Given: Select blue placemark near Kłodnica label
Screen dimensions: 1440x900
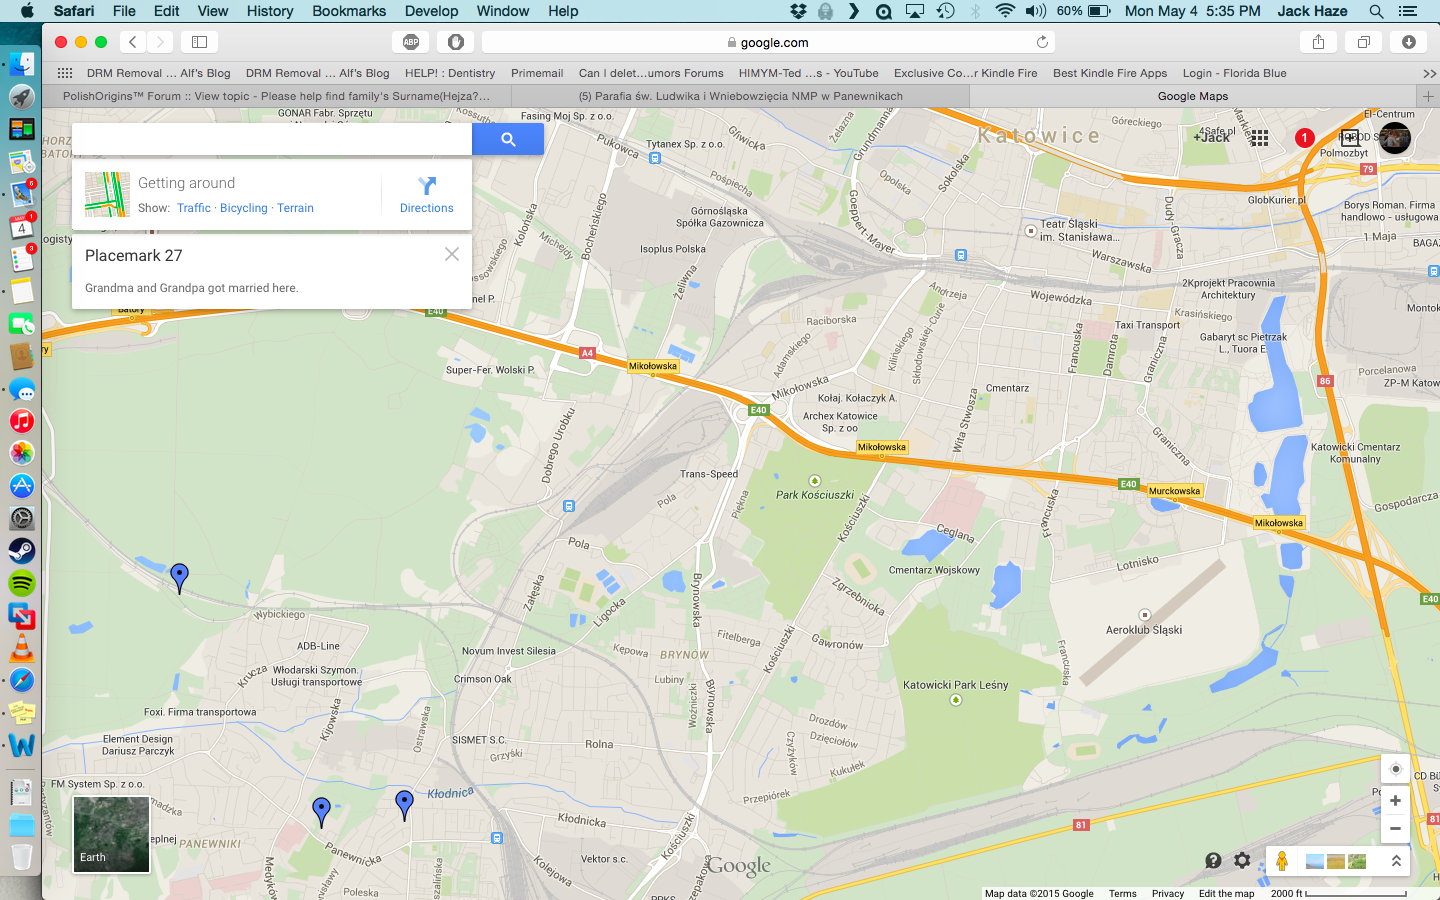Looking at the screenshot, I should (404, 805).
